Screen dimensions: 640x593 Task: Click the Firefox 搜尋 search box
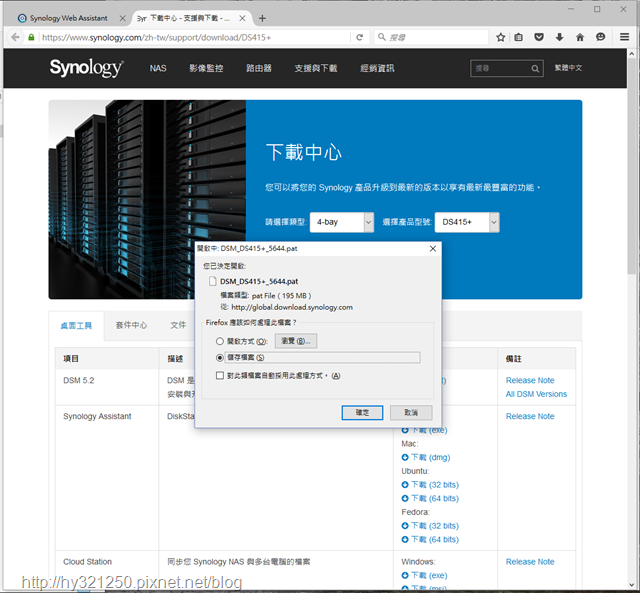point(431,37)
